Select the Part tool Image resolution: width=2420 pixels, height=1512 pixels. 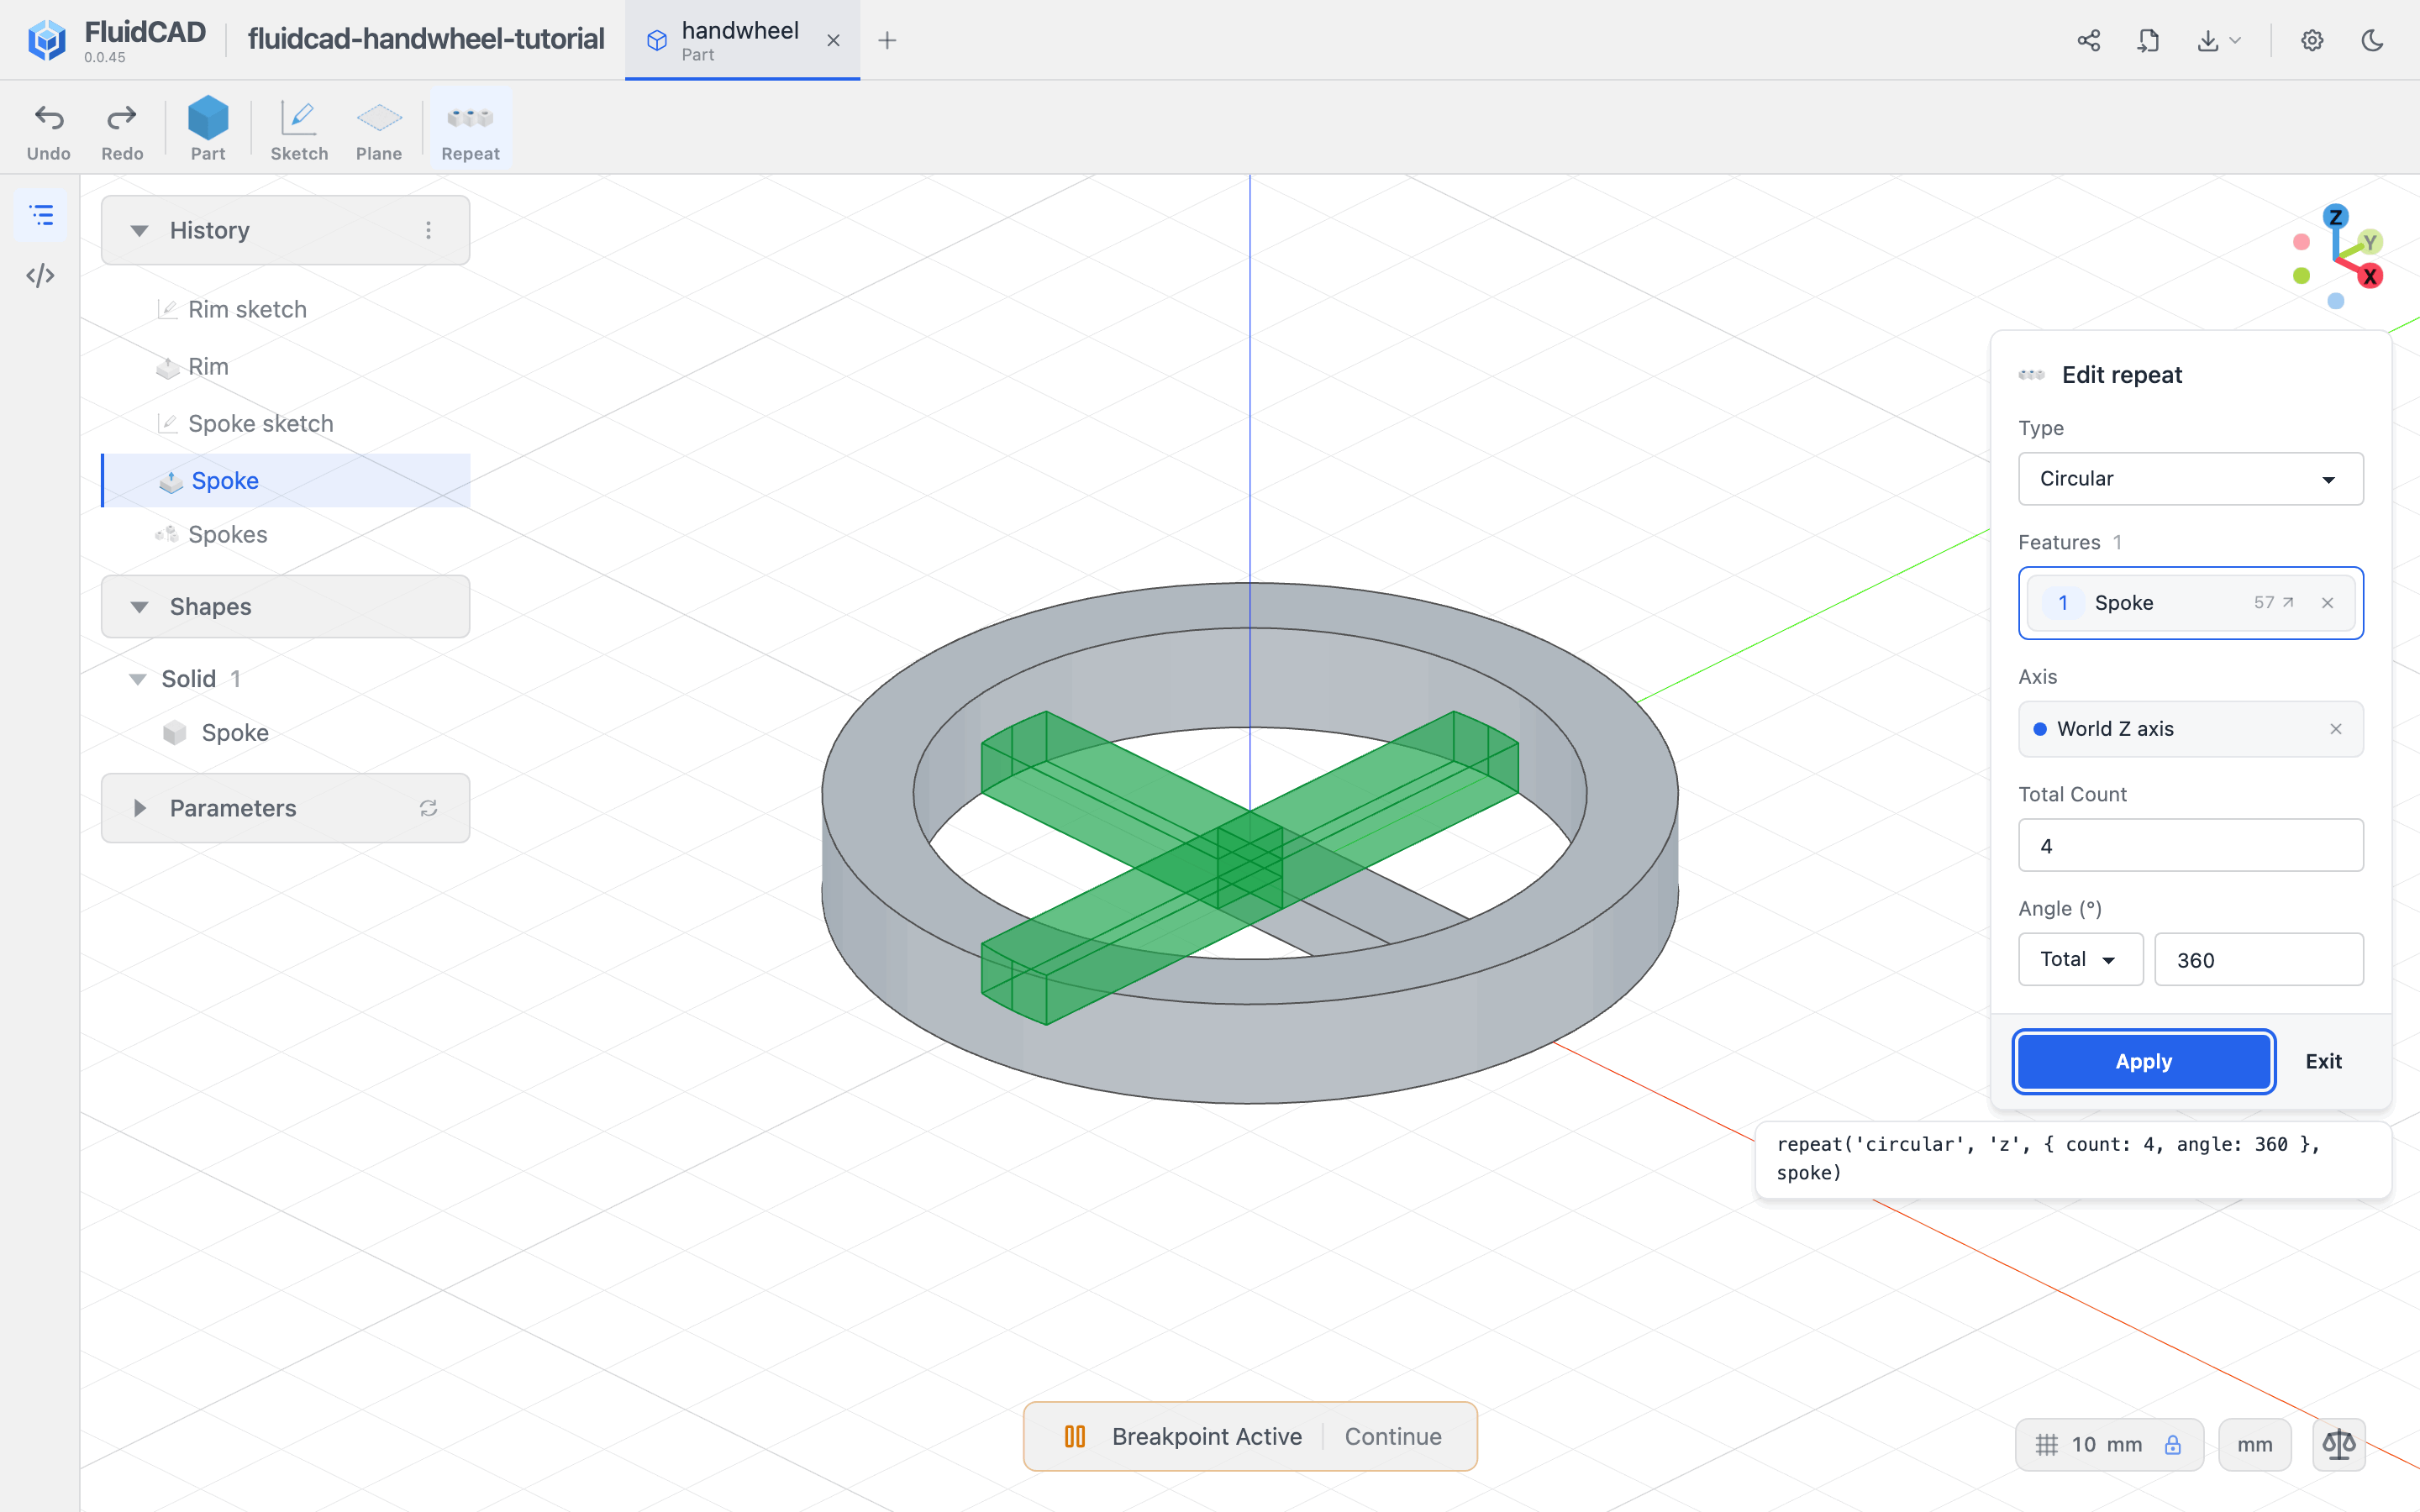click(208, 131)
